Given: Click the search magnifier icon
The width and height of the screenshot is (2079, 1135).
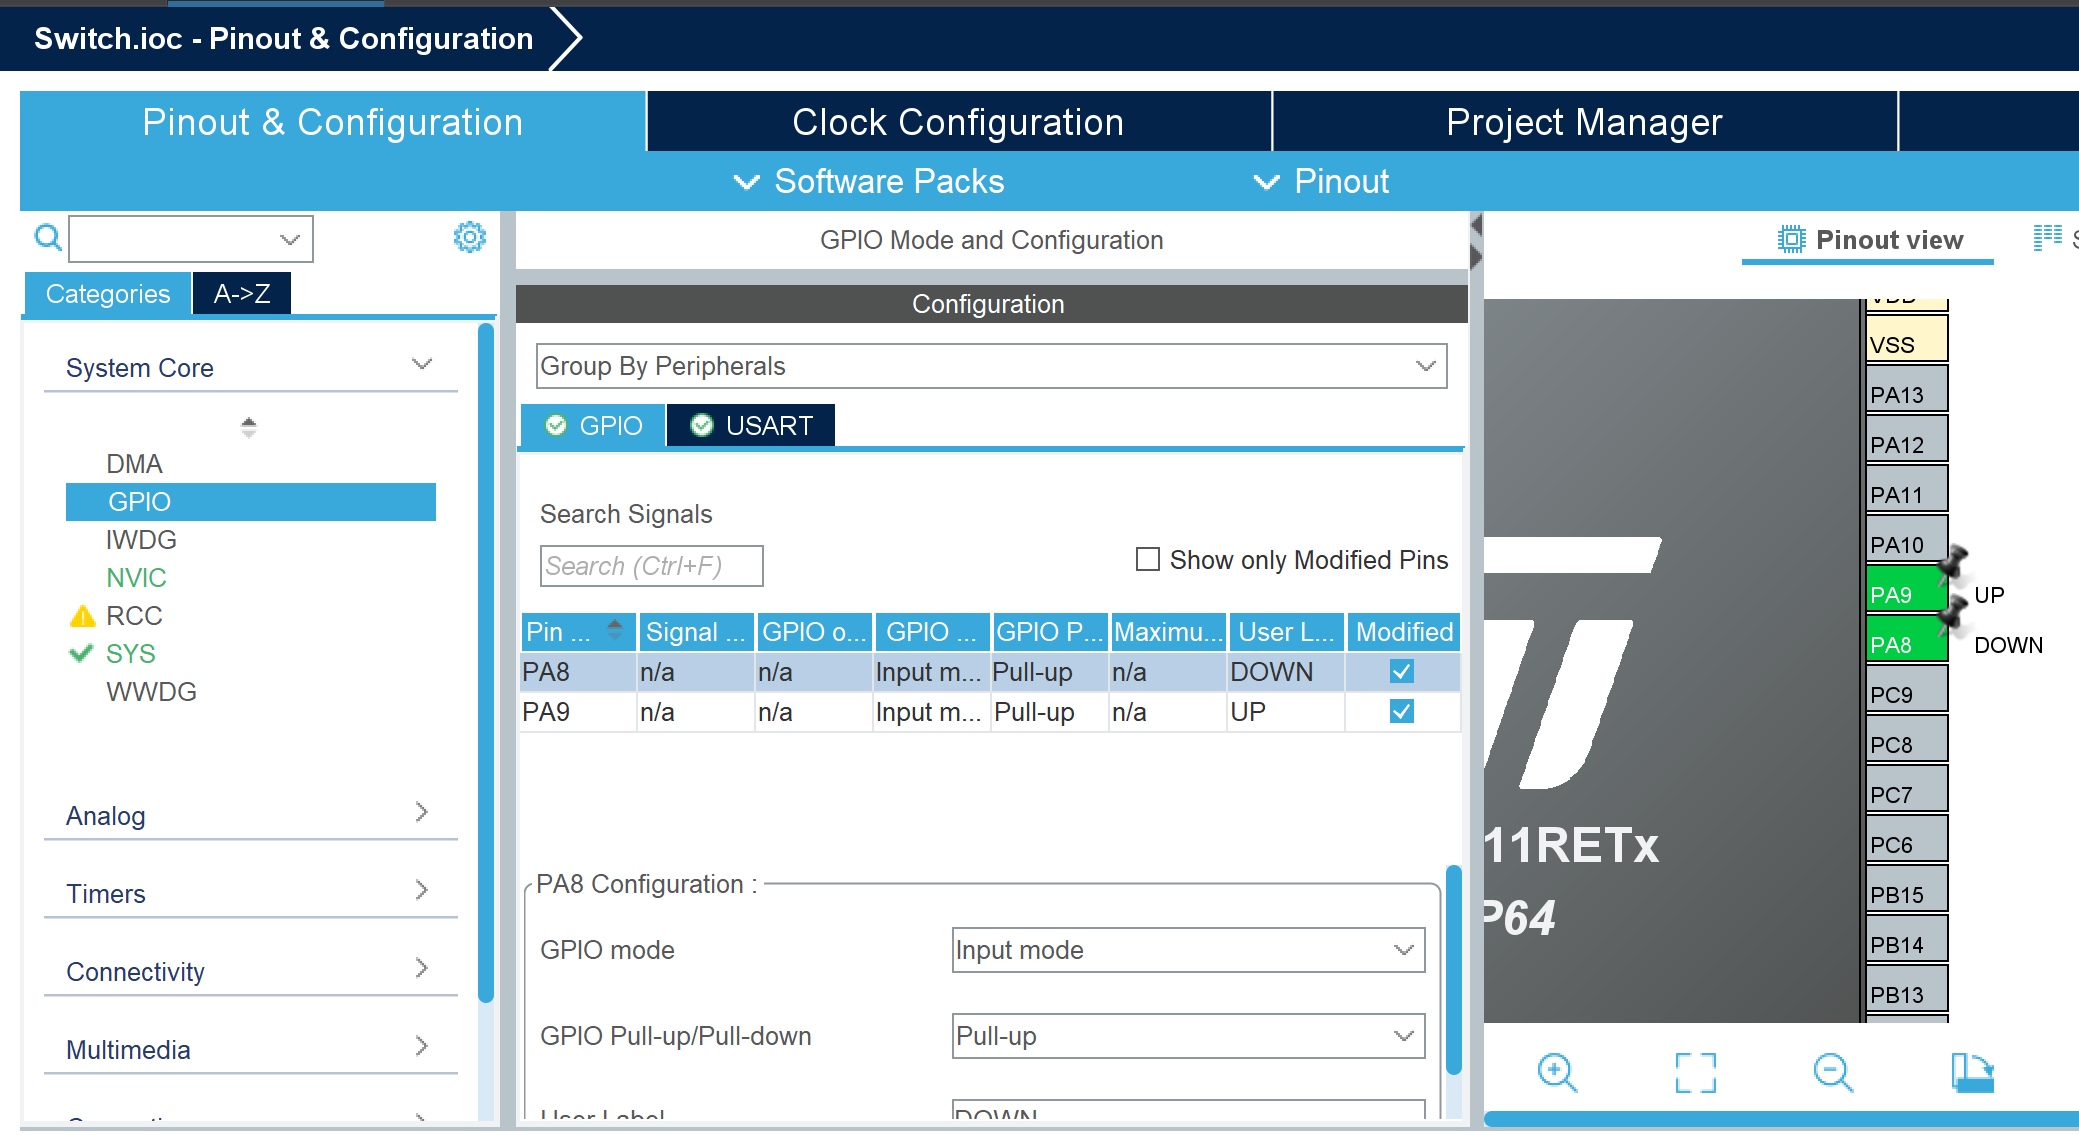Looking at the screenshot, I should [47, 238].
